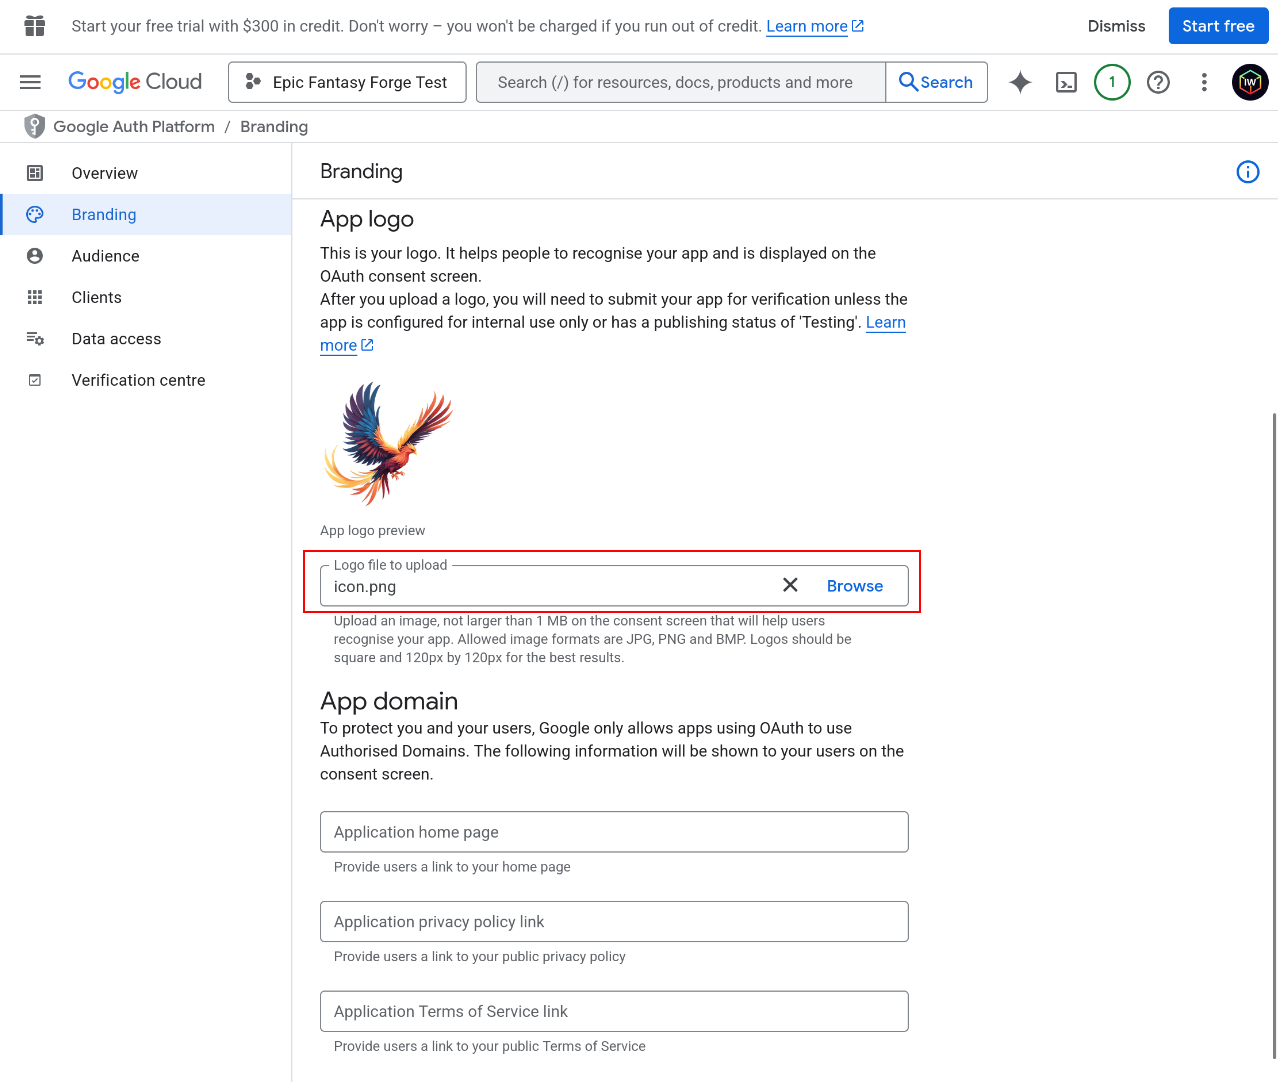This screenshot has height=1082, width=1278.
Task: Clear the icon.png file with the X
Action: pyautogui.click(x=790, y=585)
